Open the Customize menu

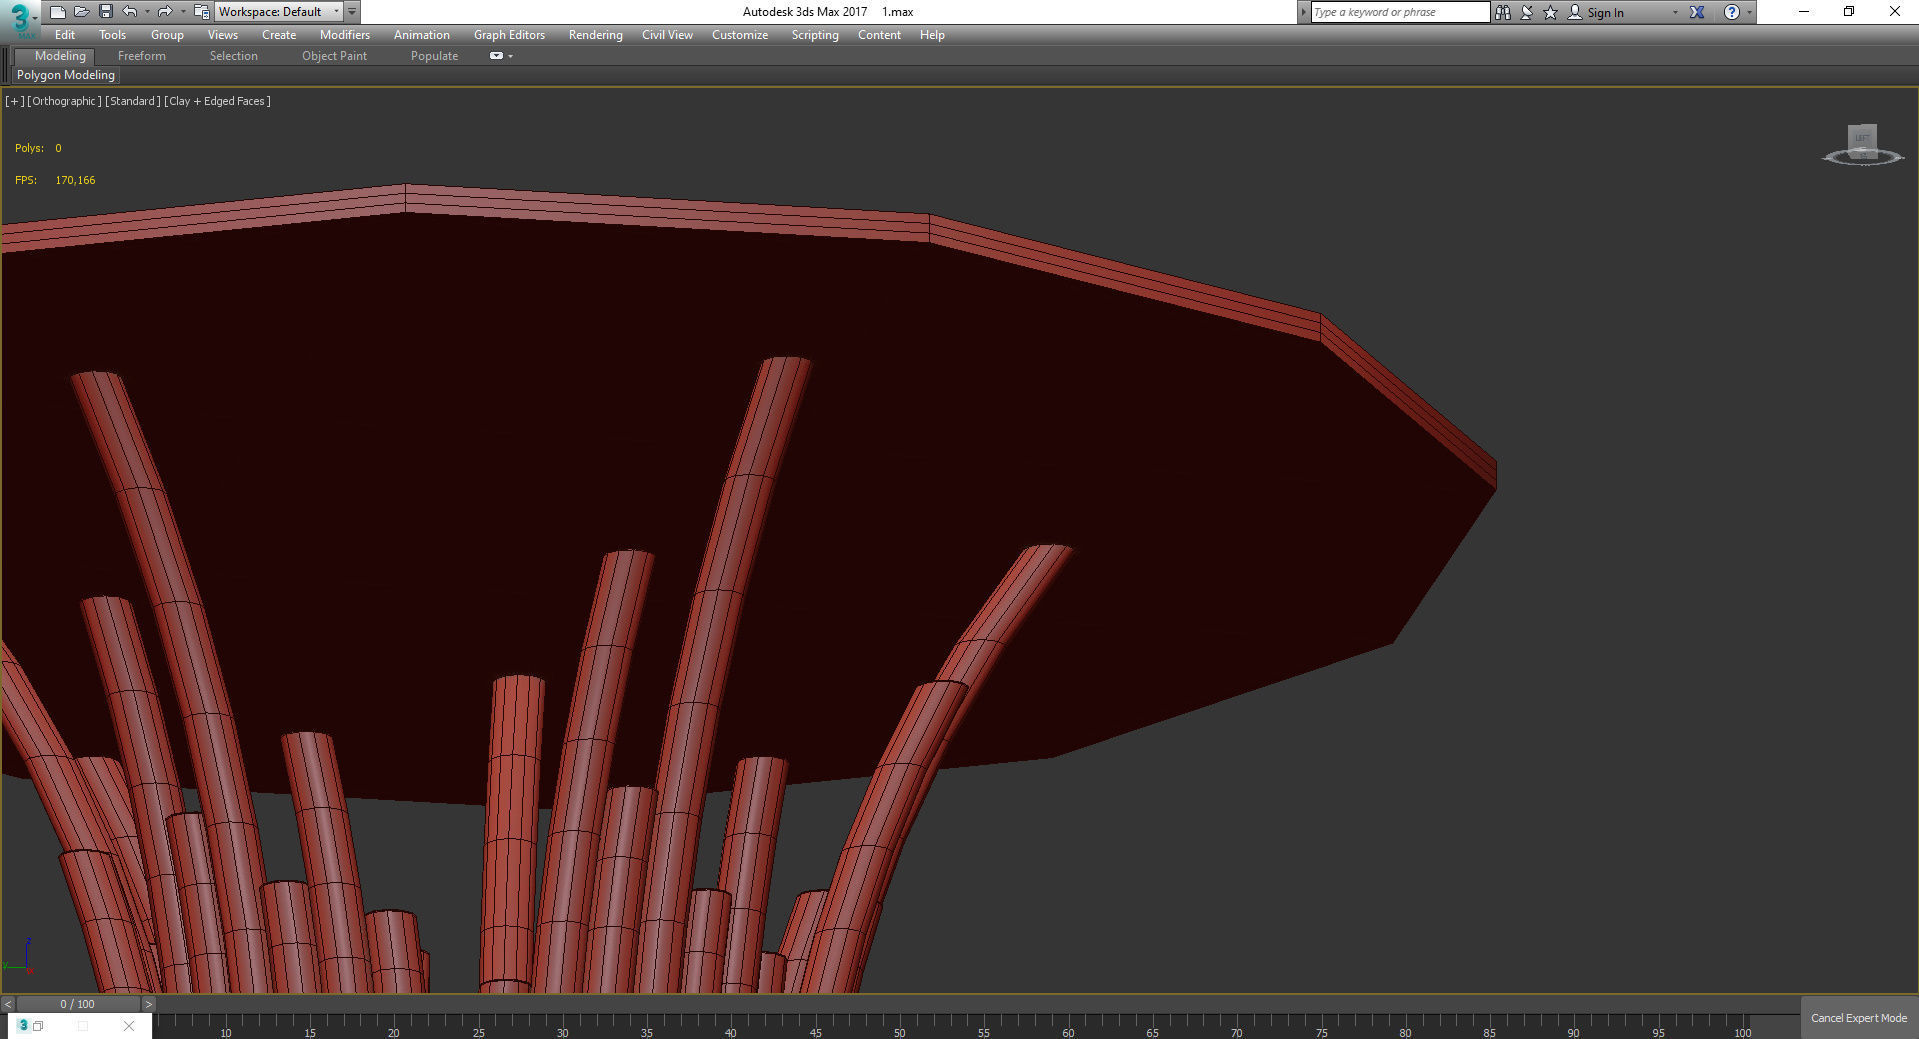pyautogui.click(x=740, y=35)
